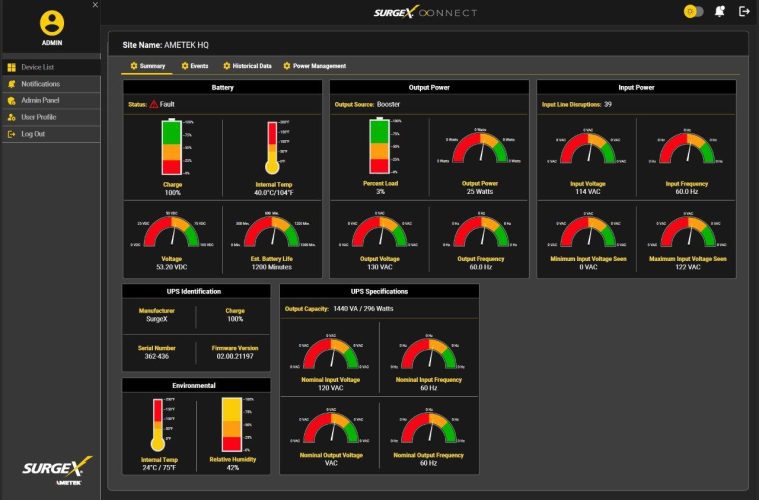Click the Nominal Input Voltage gauge

tap(331, 353)
